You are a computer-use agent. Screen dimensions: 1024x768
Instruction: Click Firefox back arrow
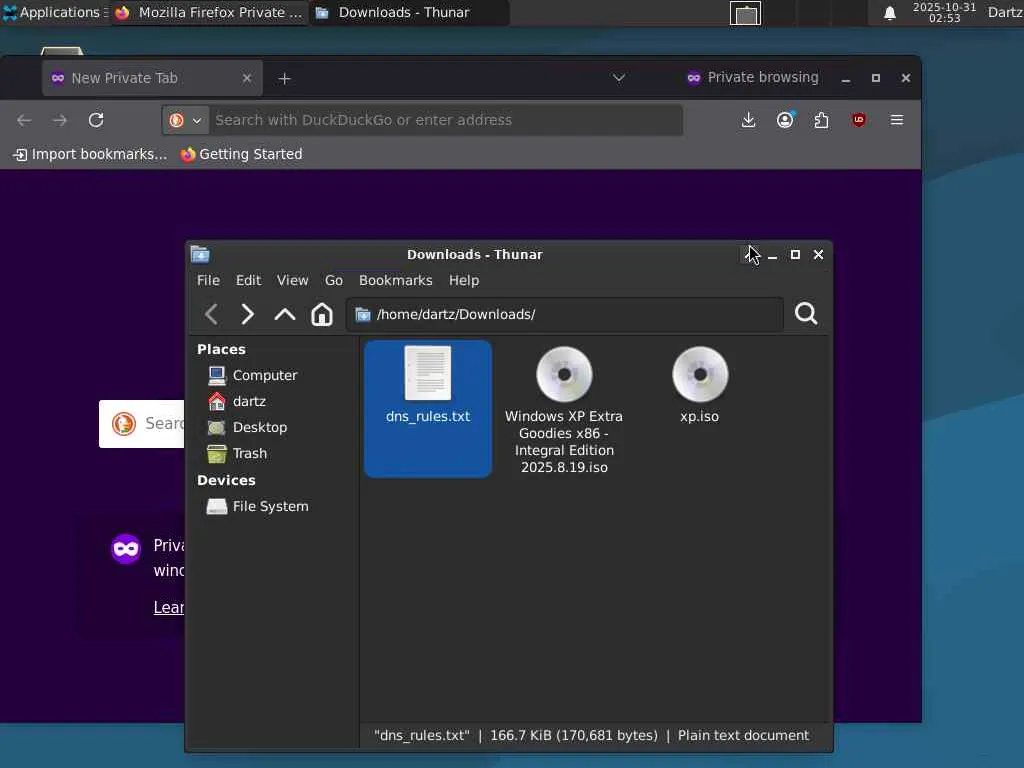click(x=24, y=120)
